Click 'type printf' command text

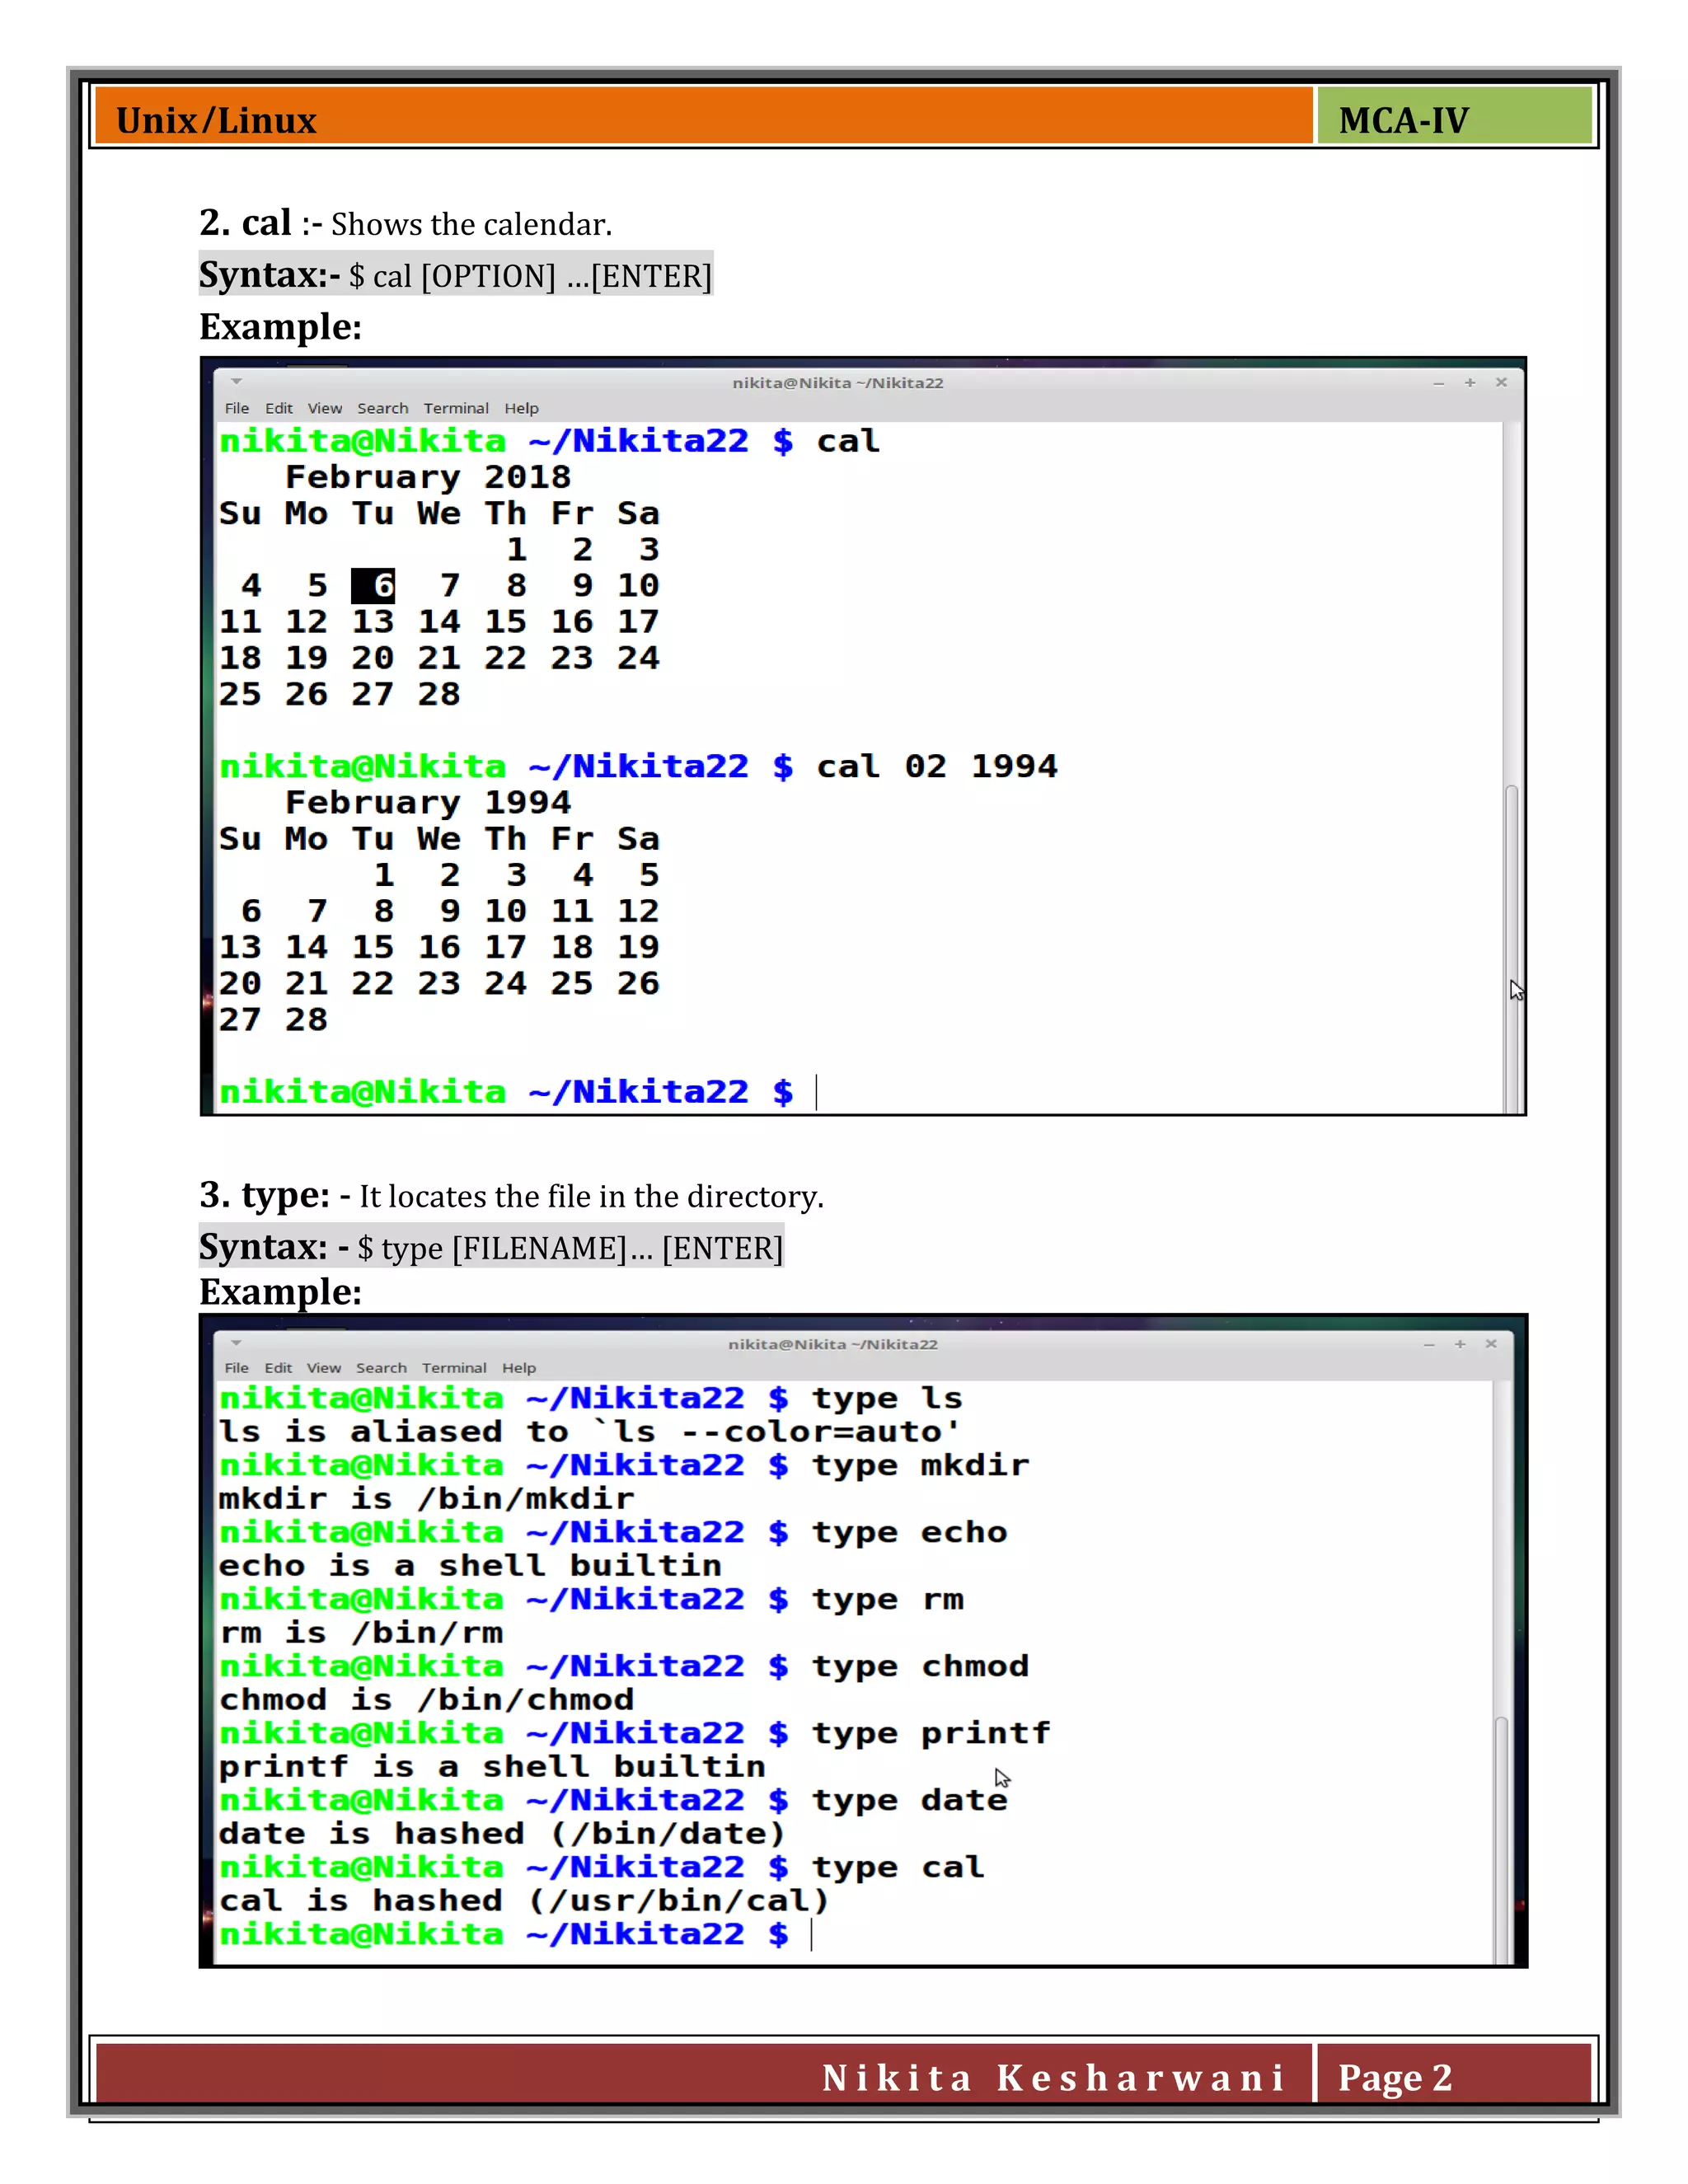click(931, 1733)
